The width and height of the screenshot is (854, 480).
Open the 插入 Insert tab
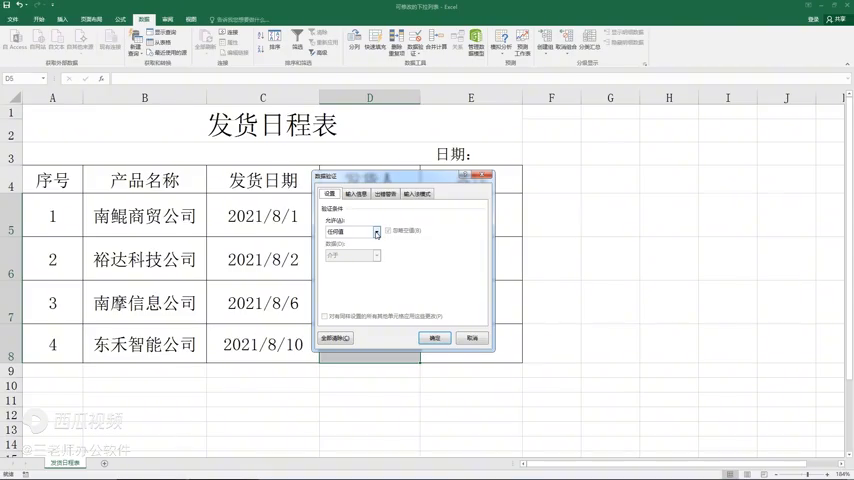(63, 20)
